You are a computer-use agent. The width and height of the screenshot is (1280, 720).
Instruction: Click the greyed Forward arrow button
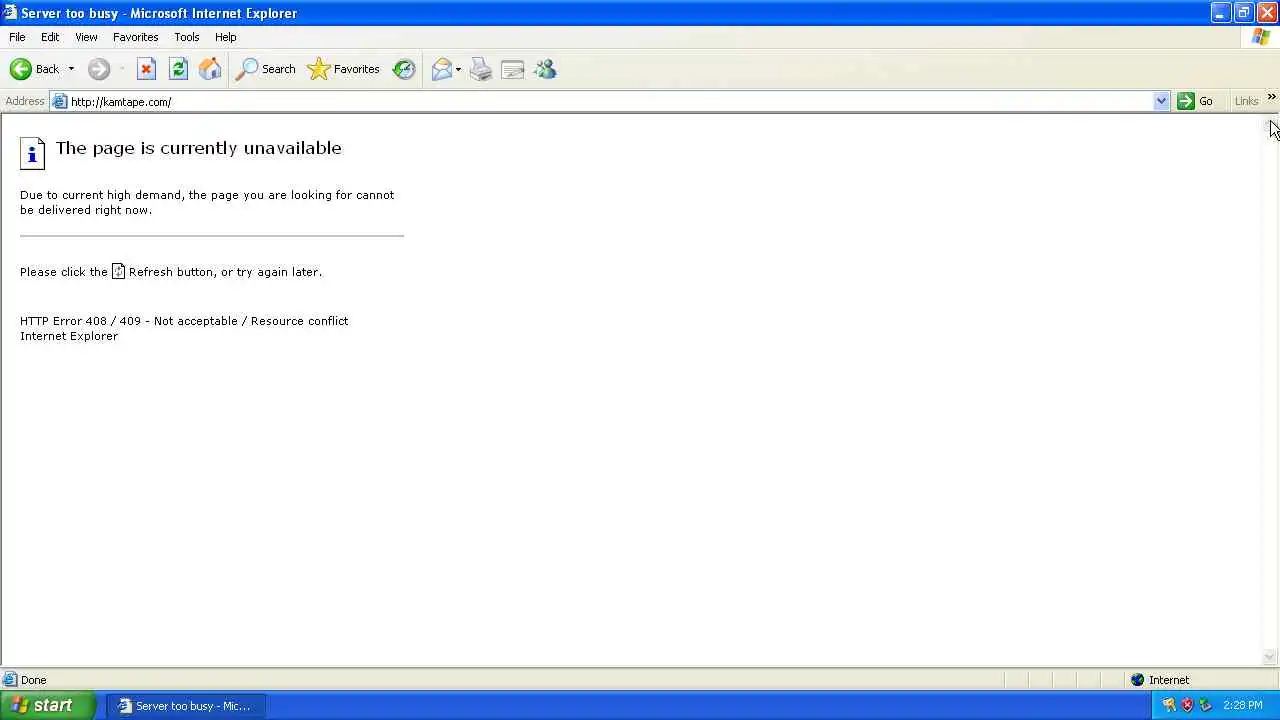[99, 69]
